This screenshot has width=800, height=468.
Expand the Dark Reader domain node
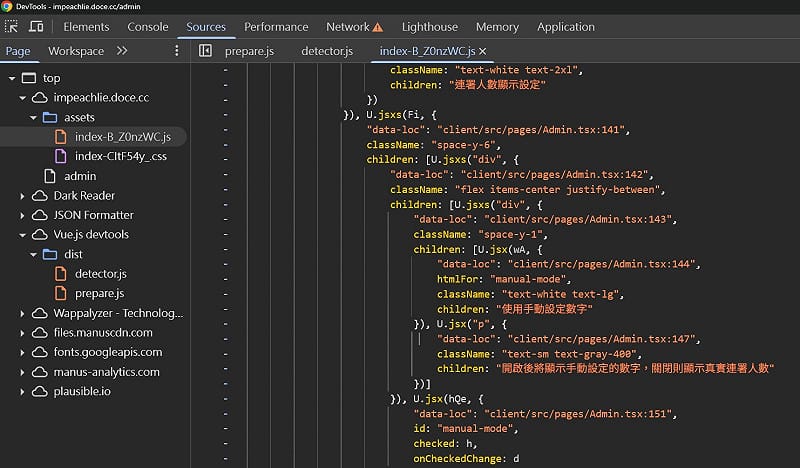click(x=22, y=196)
